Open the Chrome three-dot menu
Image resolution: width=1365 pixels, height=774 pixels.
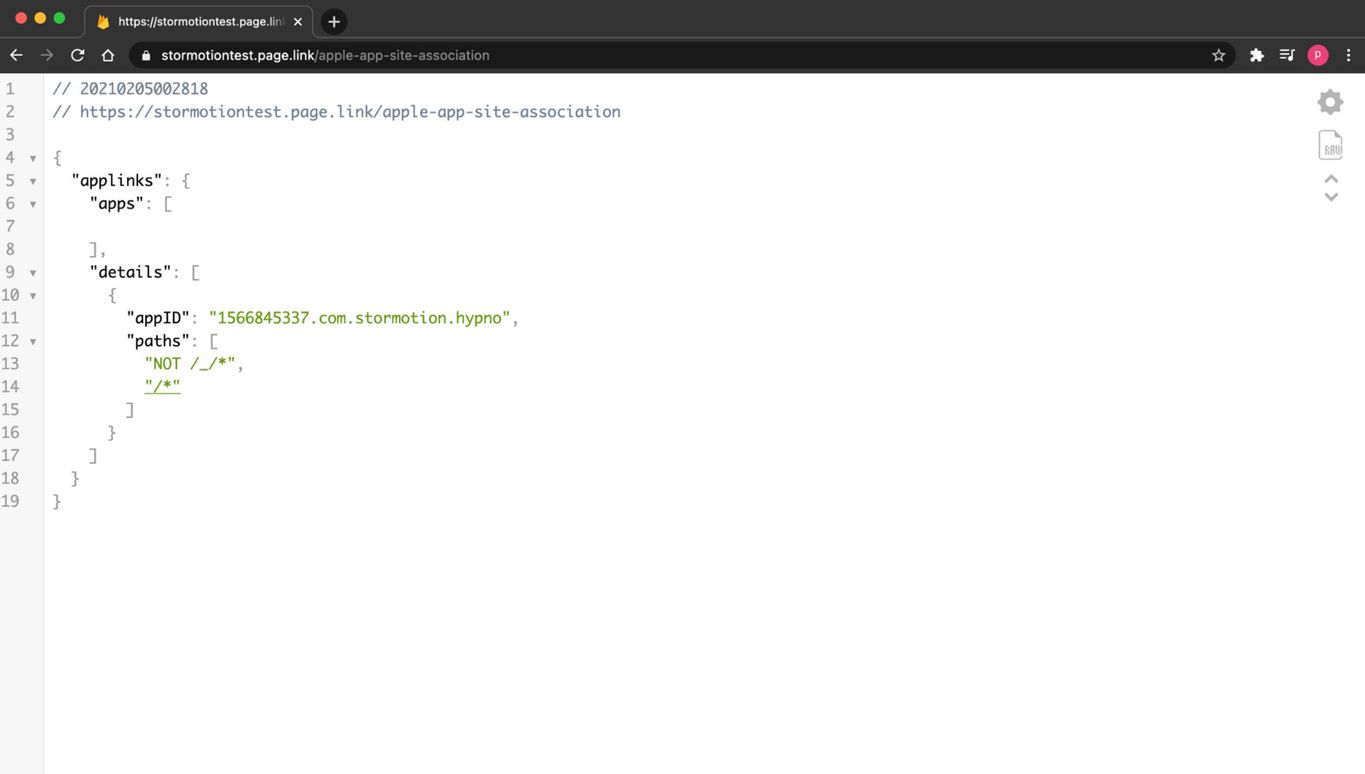pyautogui.click(x=1347, y=55)
